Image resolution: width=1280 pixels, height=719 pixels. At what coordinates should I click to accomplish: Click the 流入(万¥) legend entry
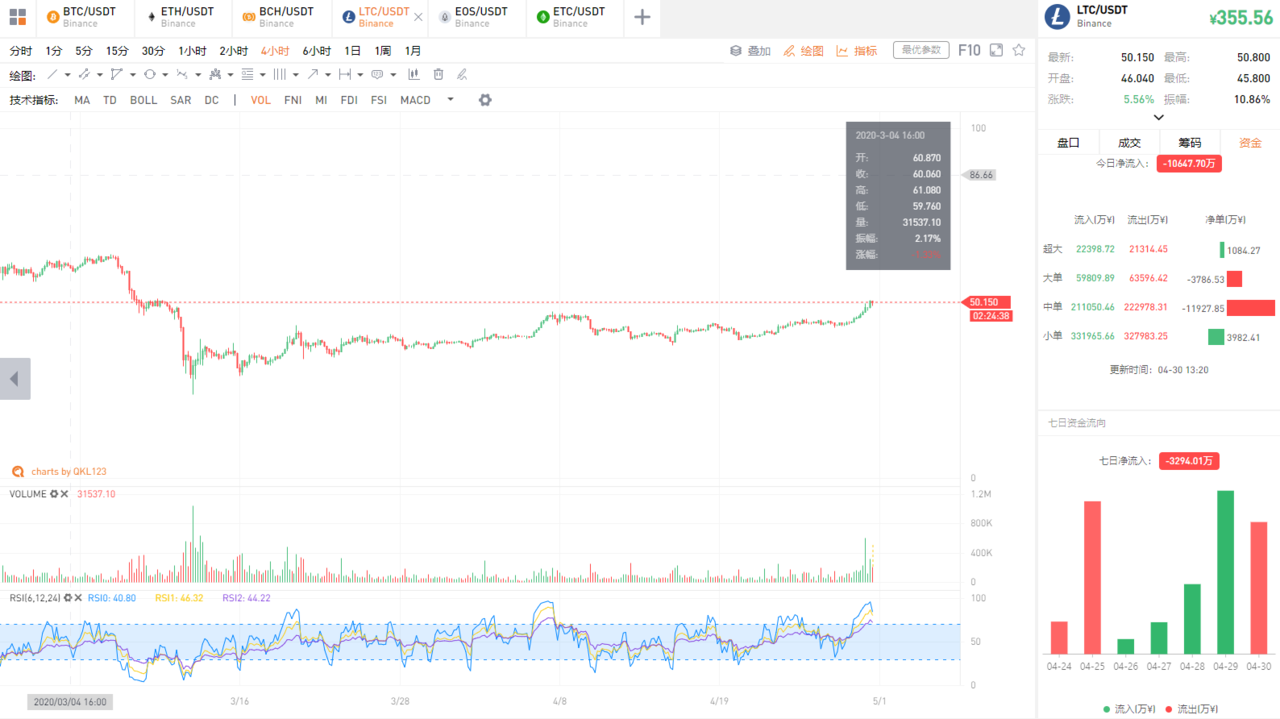click(1129, 709)
